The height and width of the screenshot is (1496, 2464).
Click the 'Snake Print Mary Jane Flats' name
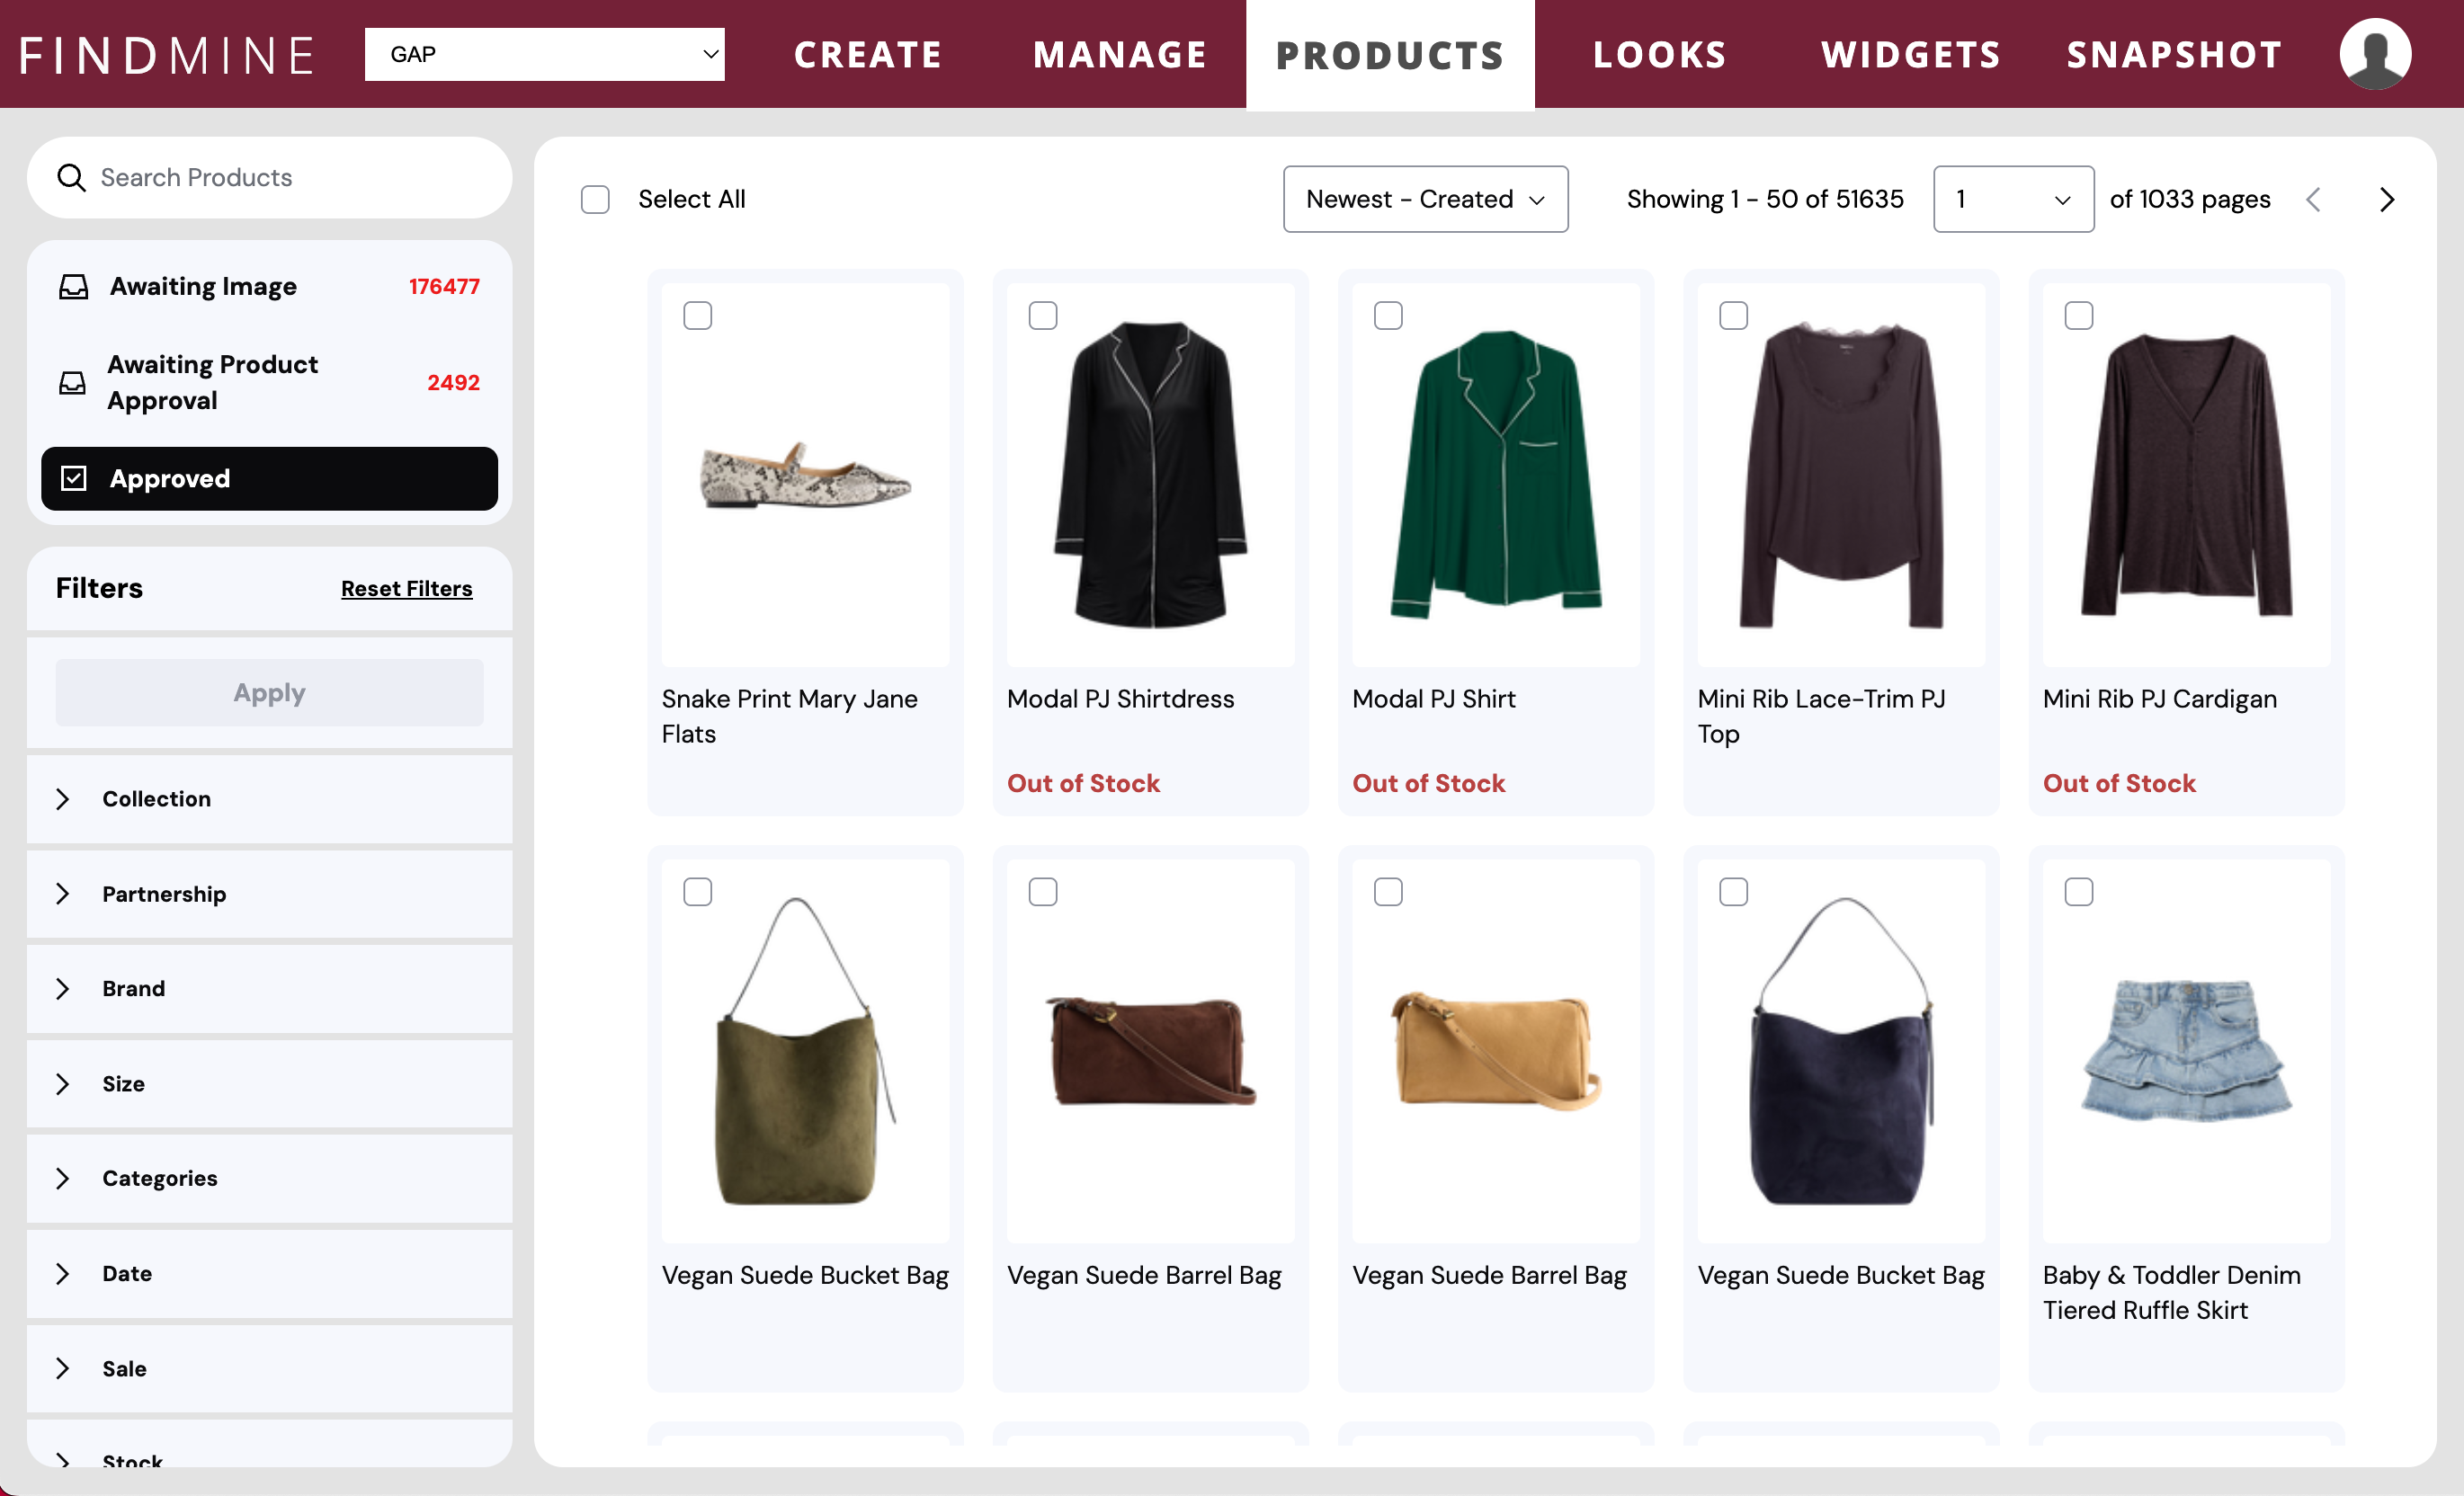790,716
